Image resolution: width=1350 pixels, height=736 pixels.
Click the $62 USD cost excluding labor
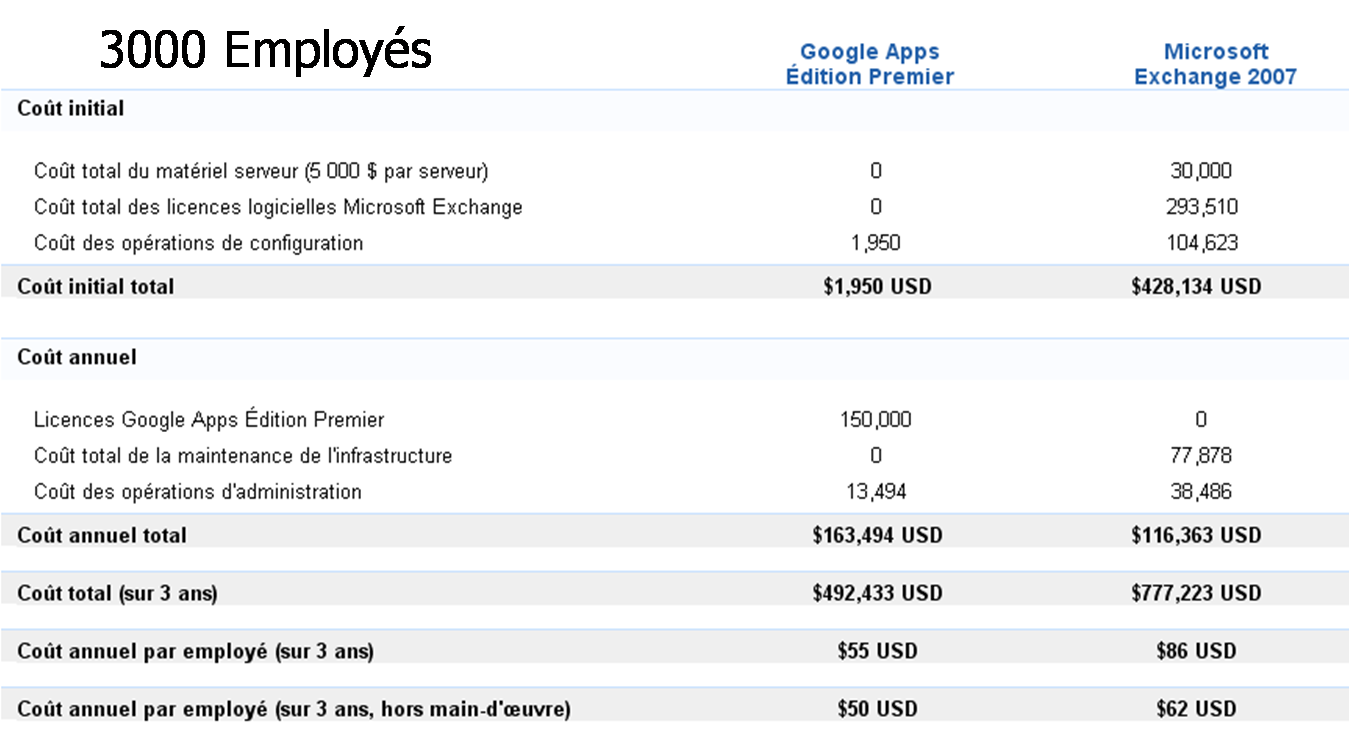[x=1196, y=710]
